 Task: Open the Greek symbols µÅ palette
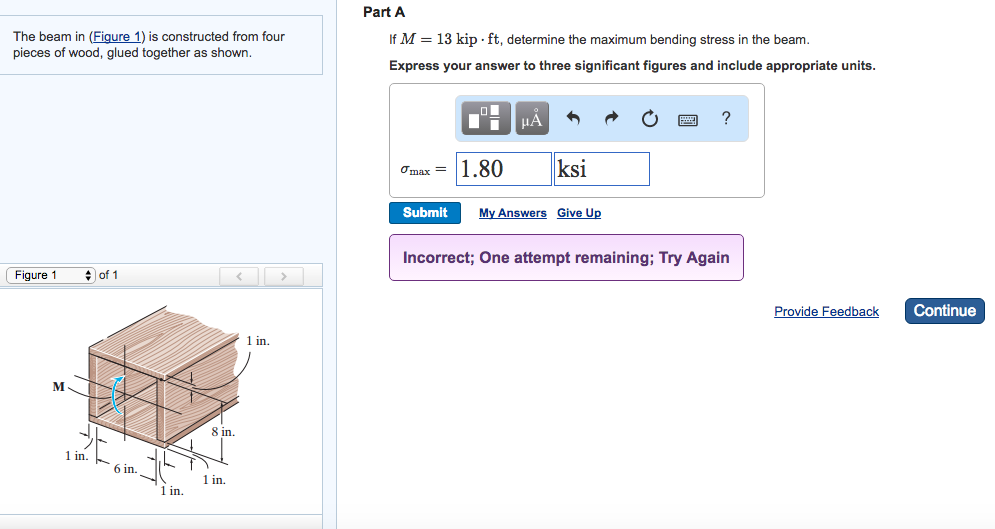[x=532, y=118]
